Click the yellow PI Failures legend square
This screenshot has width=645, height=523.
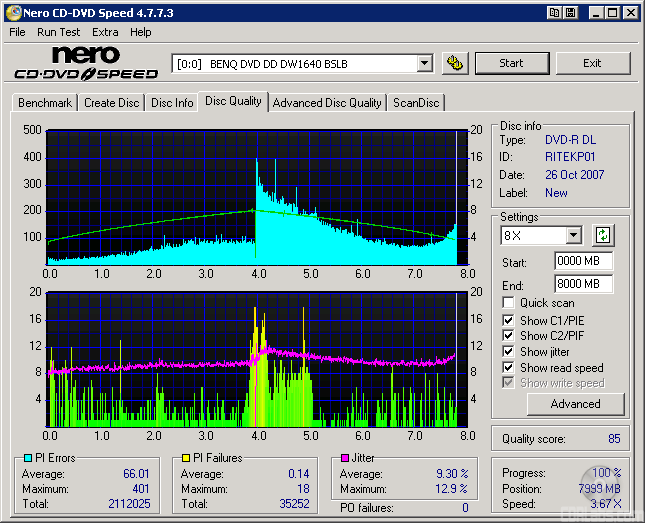[185, 459]
